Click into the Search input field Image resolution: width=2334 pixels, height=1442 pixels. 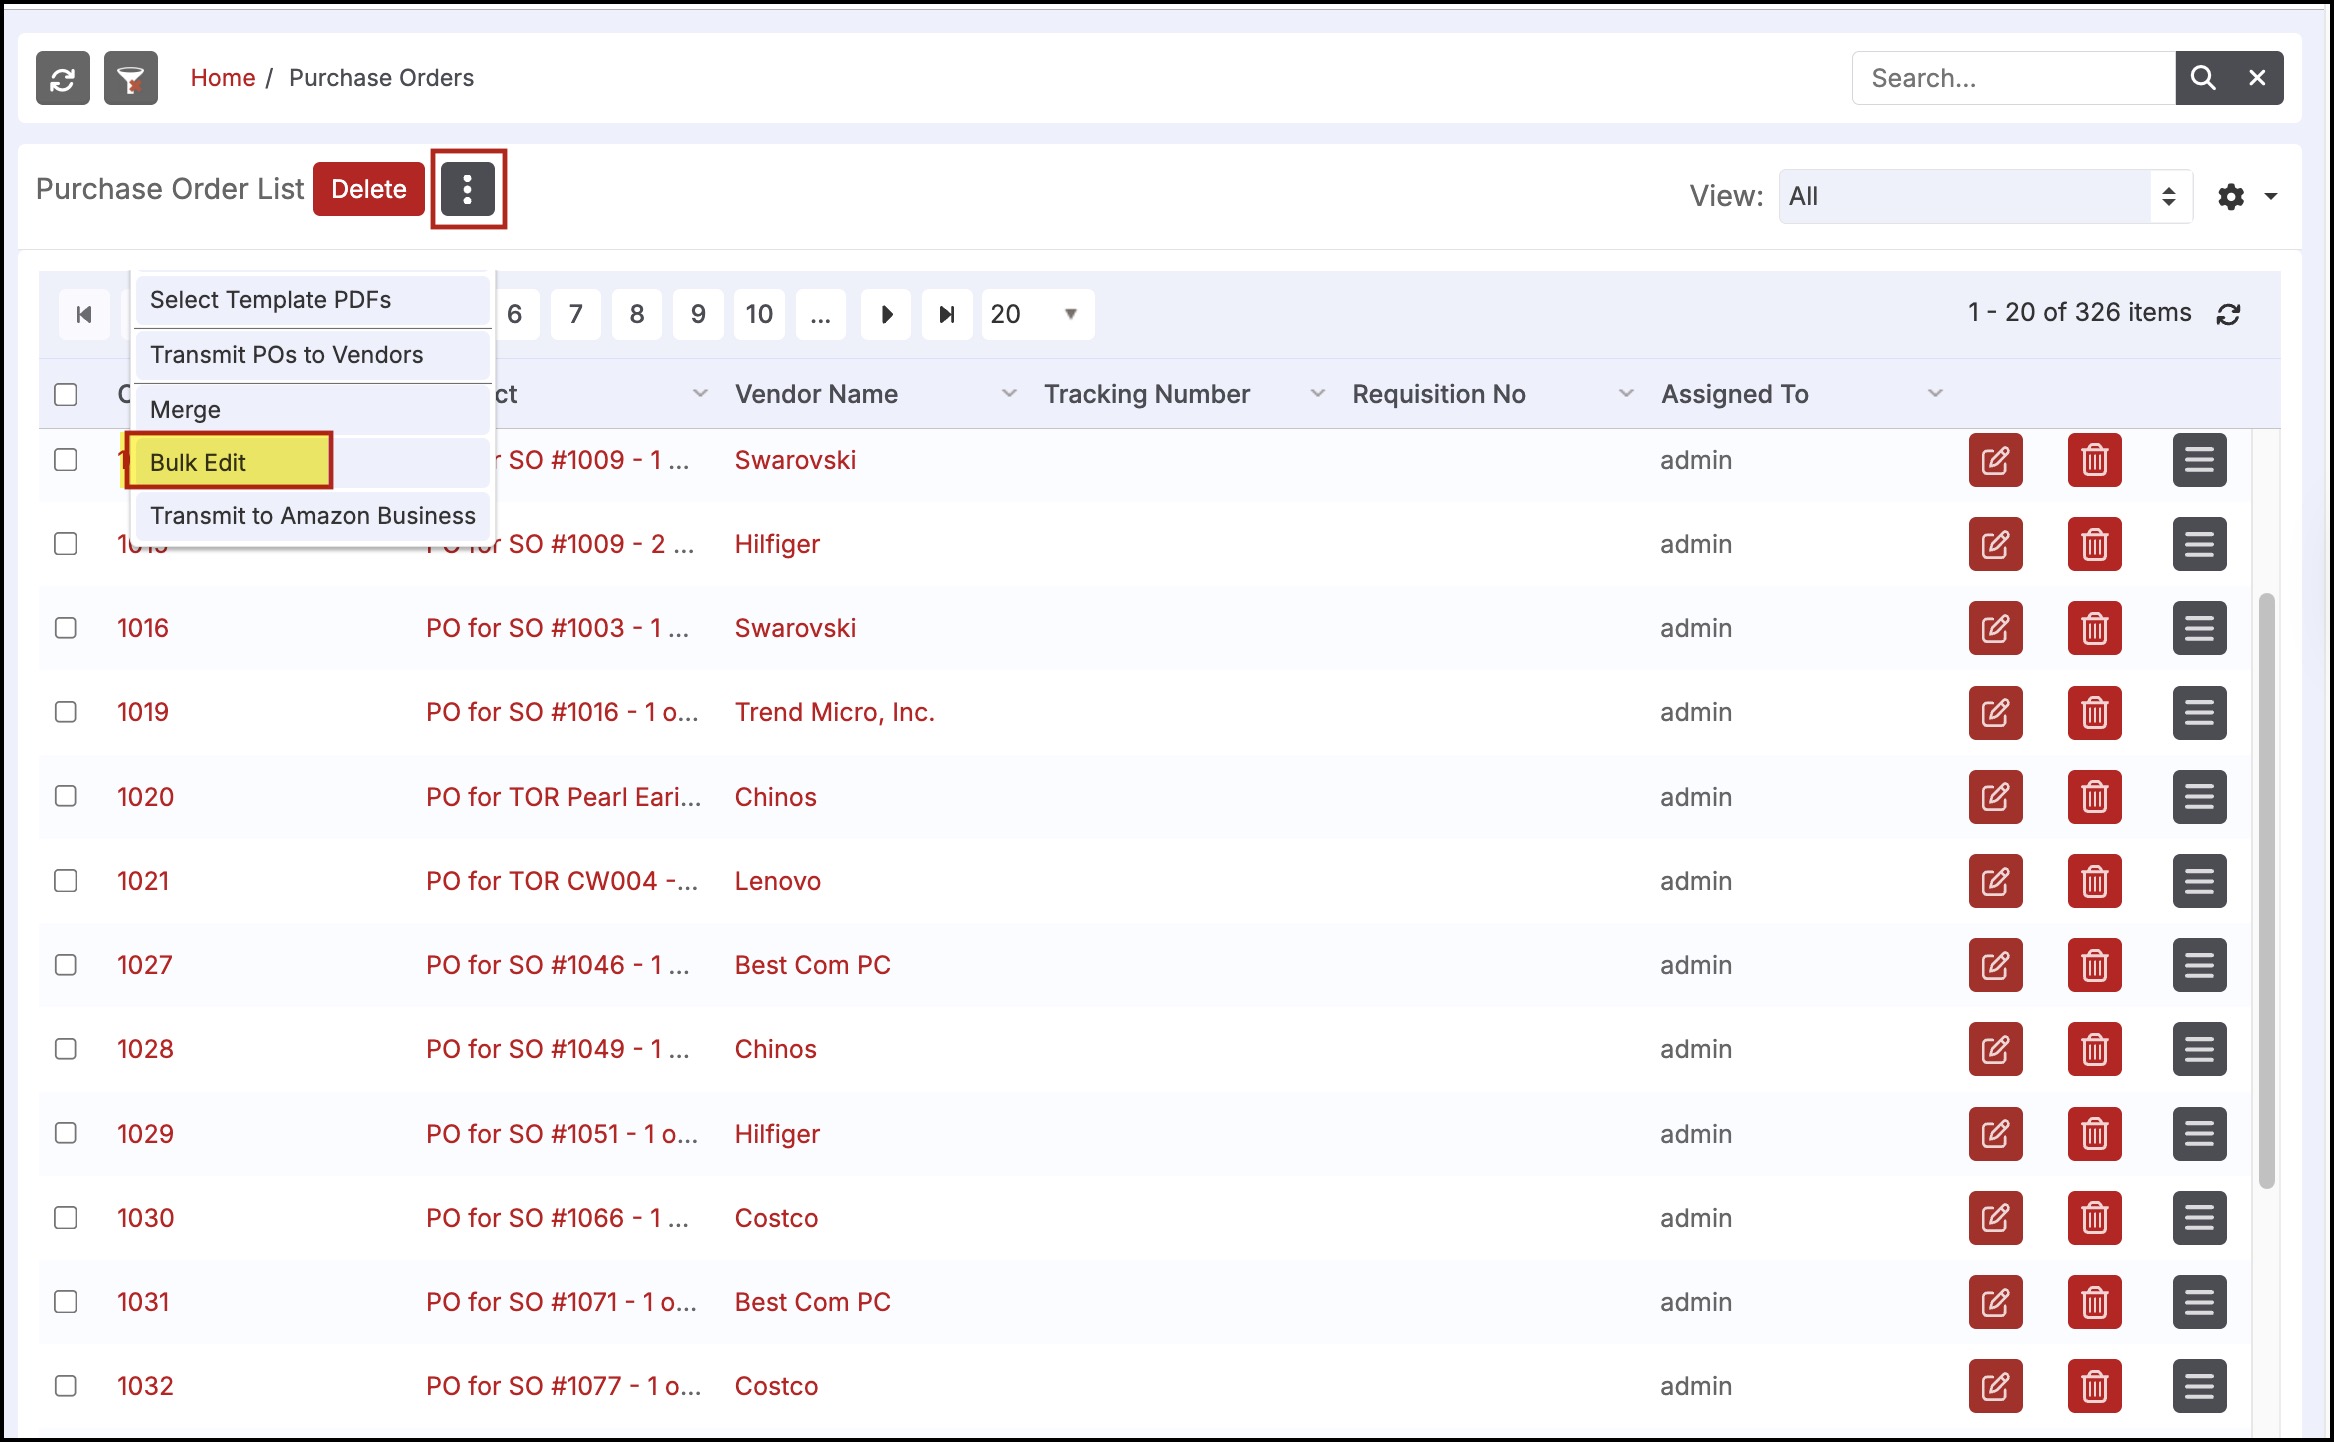point(2010,78)
